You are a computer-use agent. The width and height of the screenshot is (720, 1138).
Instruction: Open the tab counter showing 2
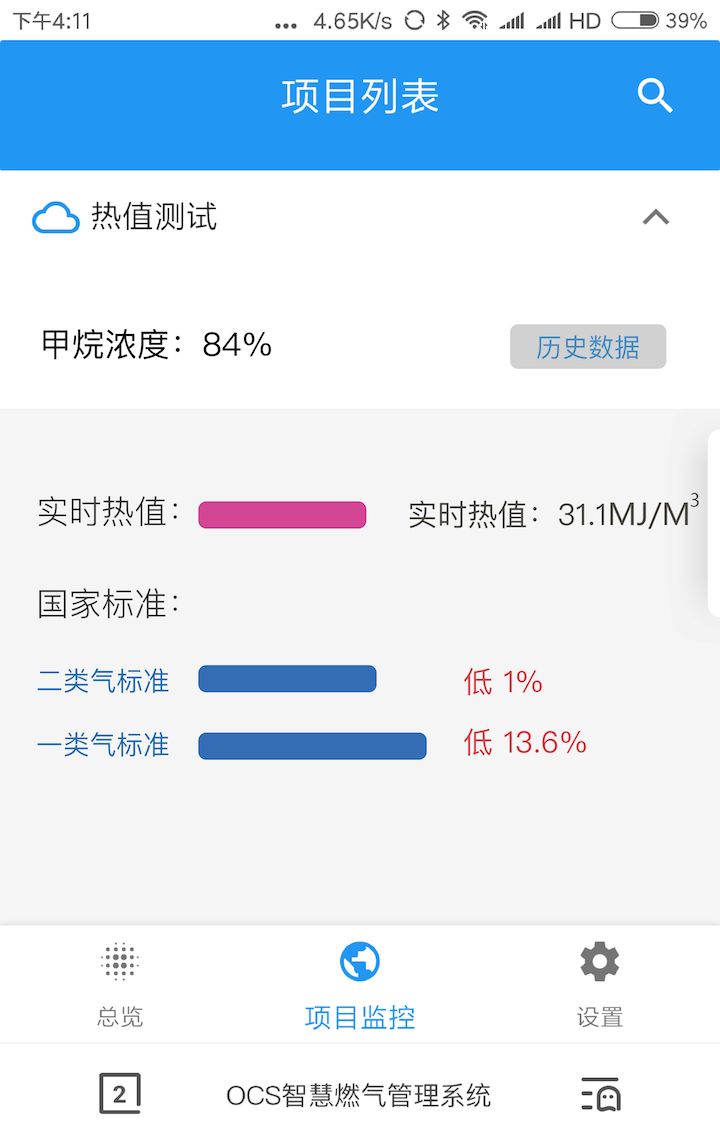point(120,1094)
